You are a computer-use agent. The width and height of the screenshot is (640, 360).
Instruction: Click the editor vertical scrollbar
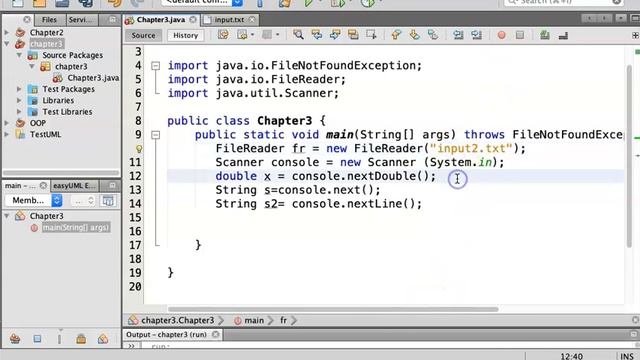tap(629, 155)
